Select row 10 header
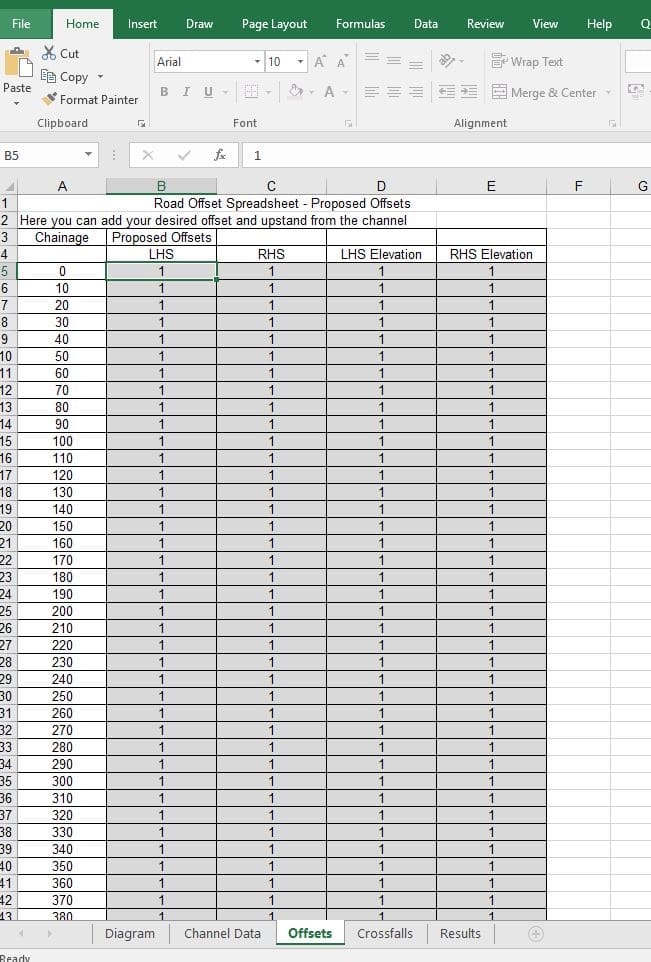The image size is (651, 962). (x=7, y=356)
